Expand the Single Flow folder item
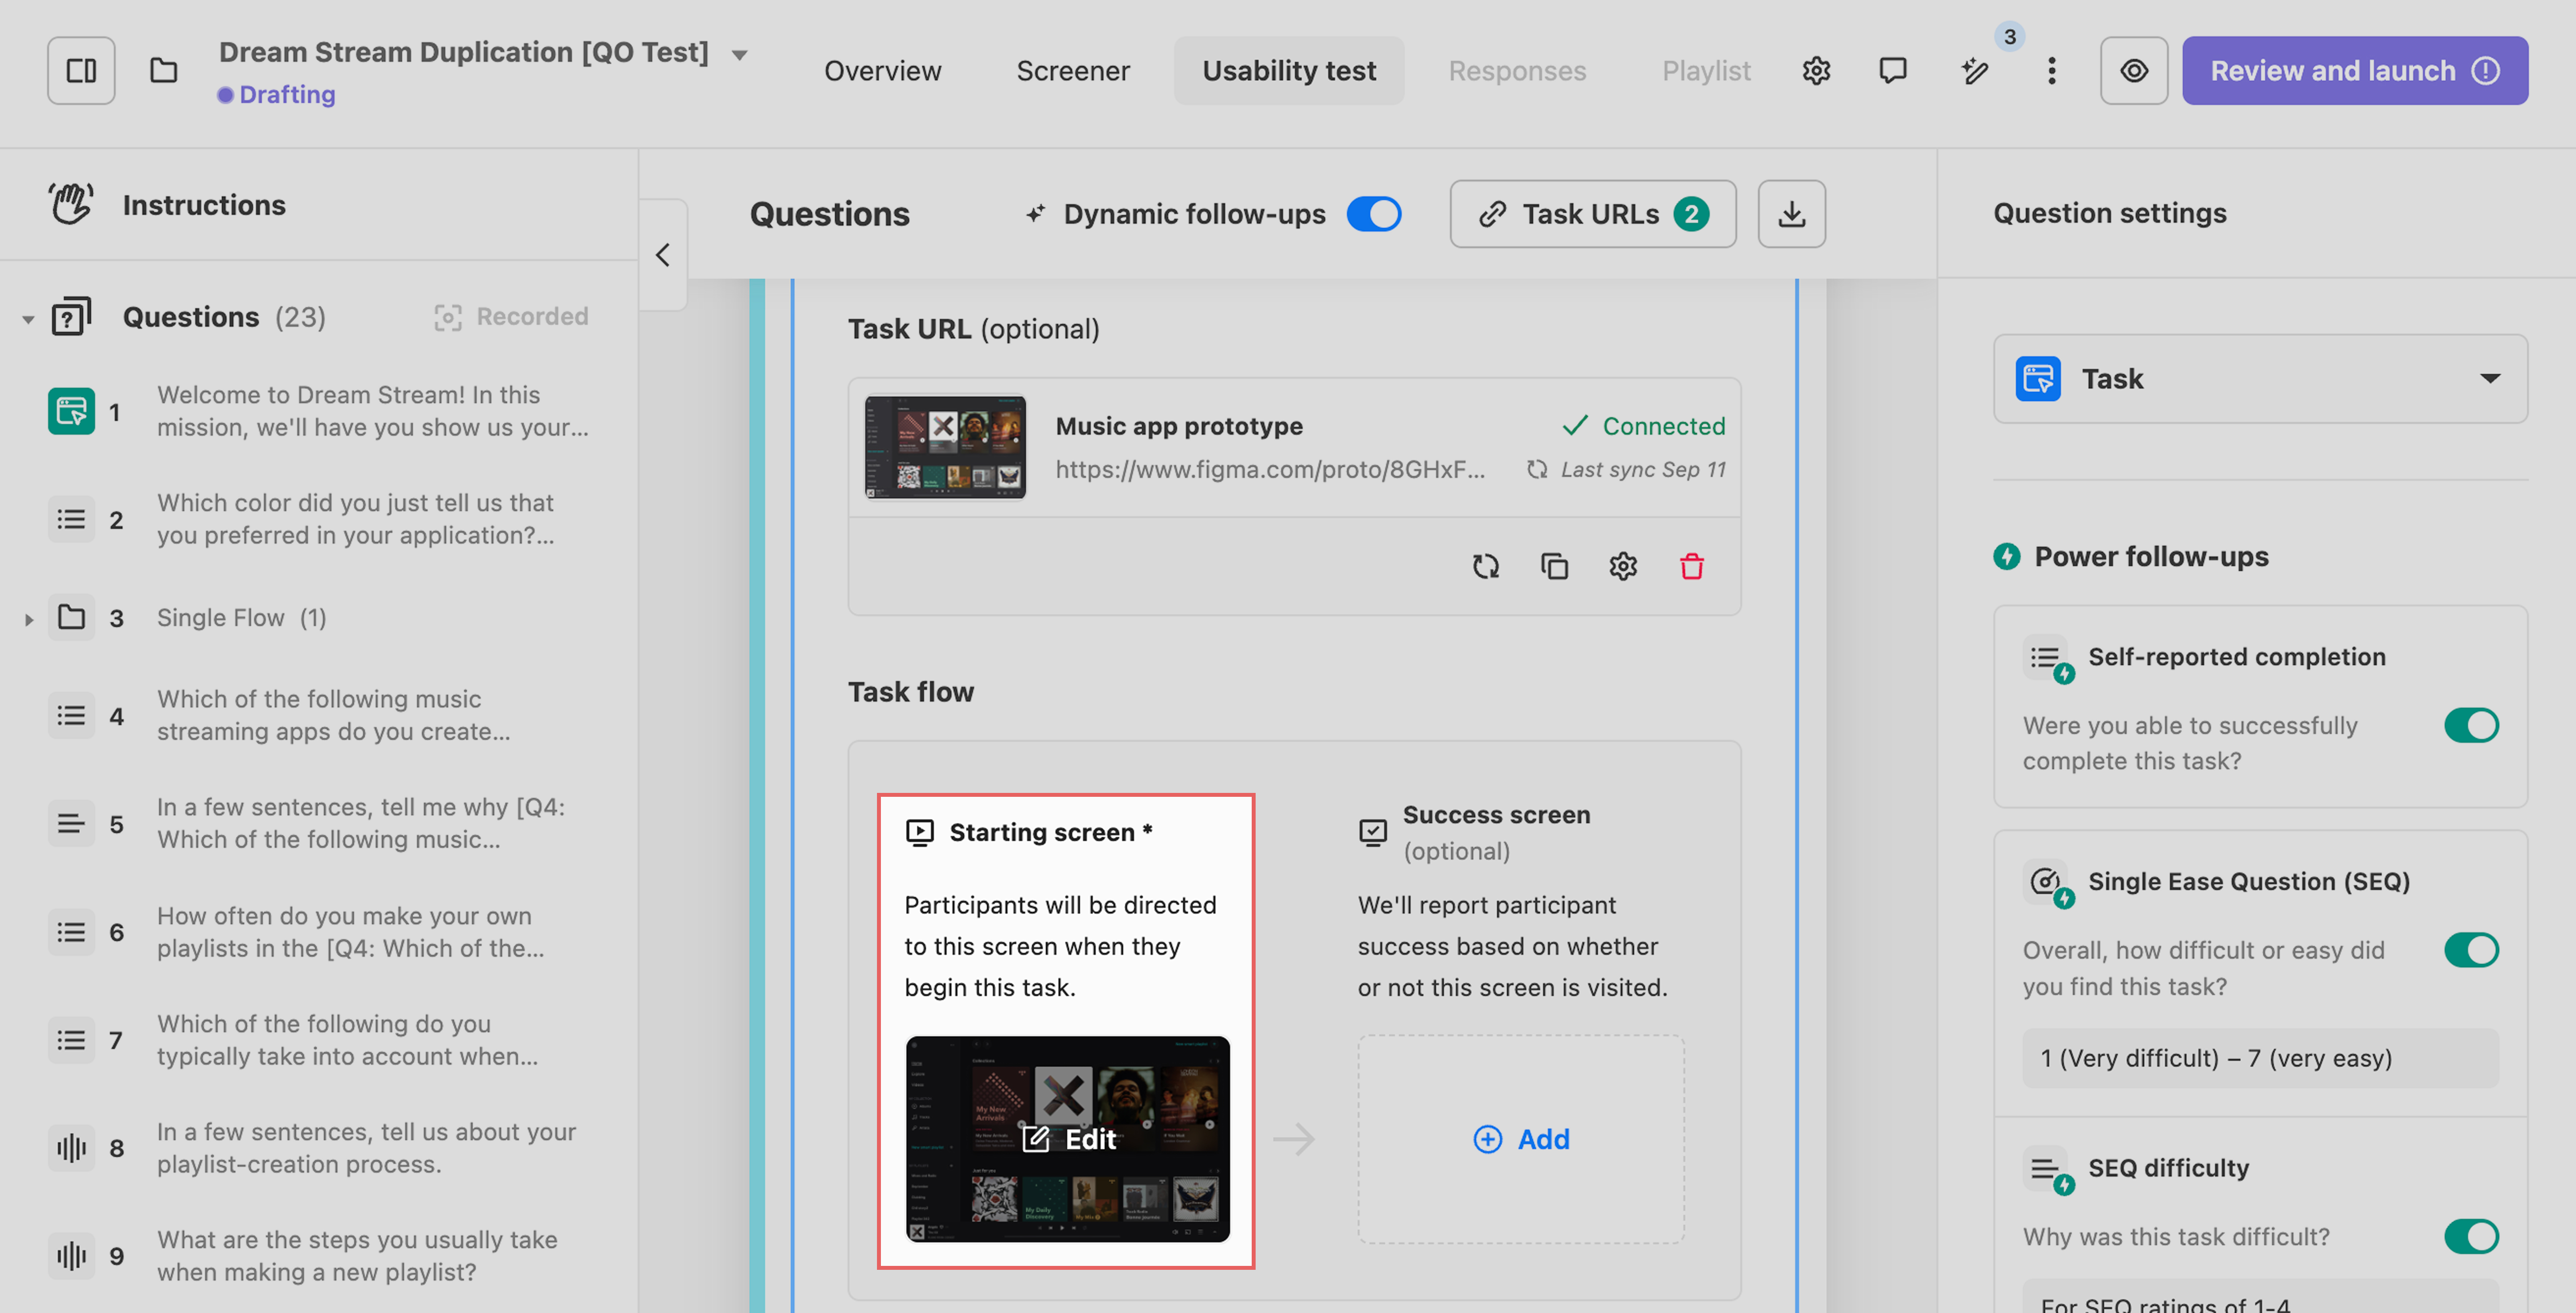 click(x=29, y=619)
